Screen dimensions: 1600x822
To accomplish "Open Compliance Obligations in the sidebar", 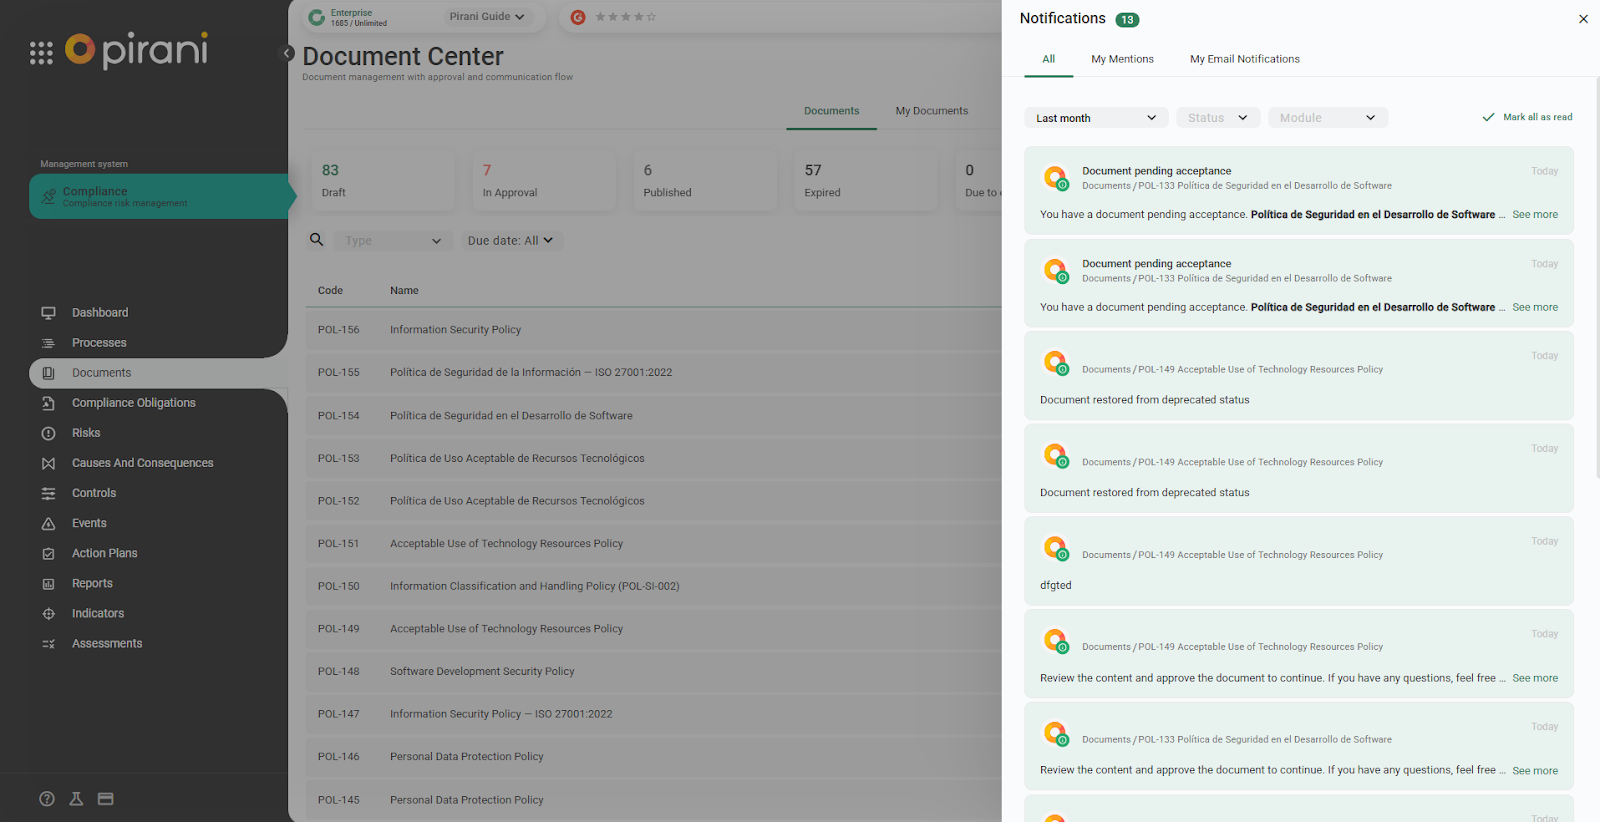I will [x=133, y=403].
